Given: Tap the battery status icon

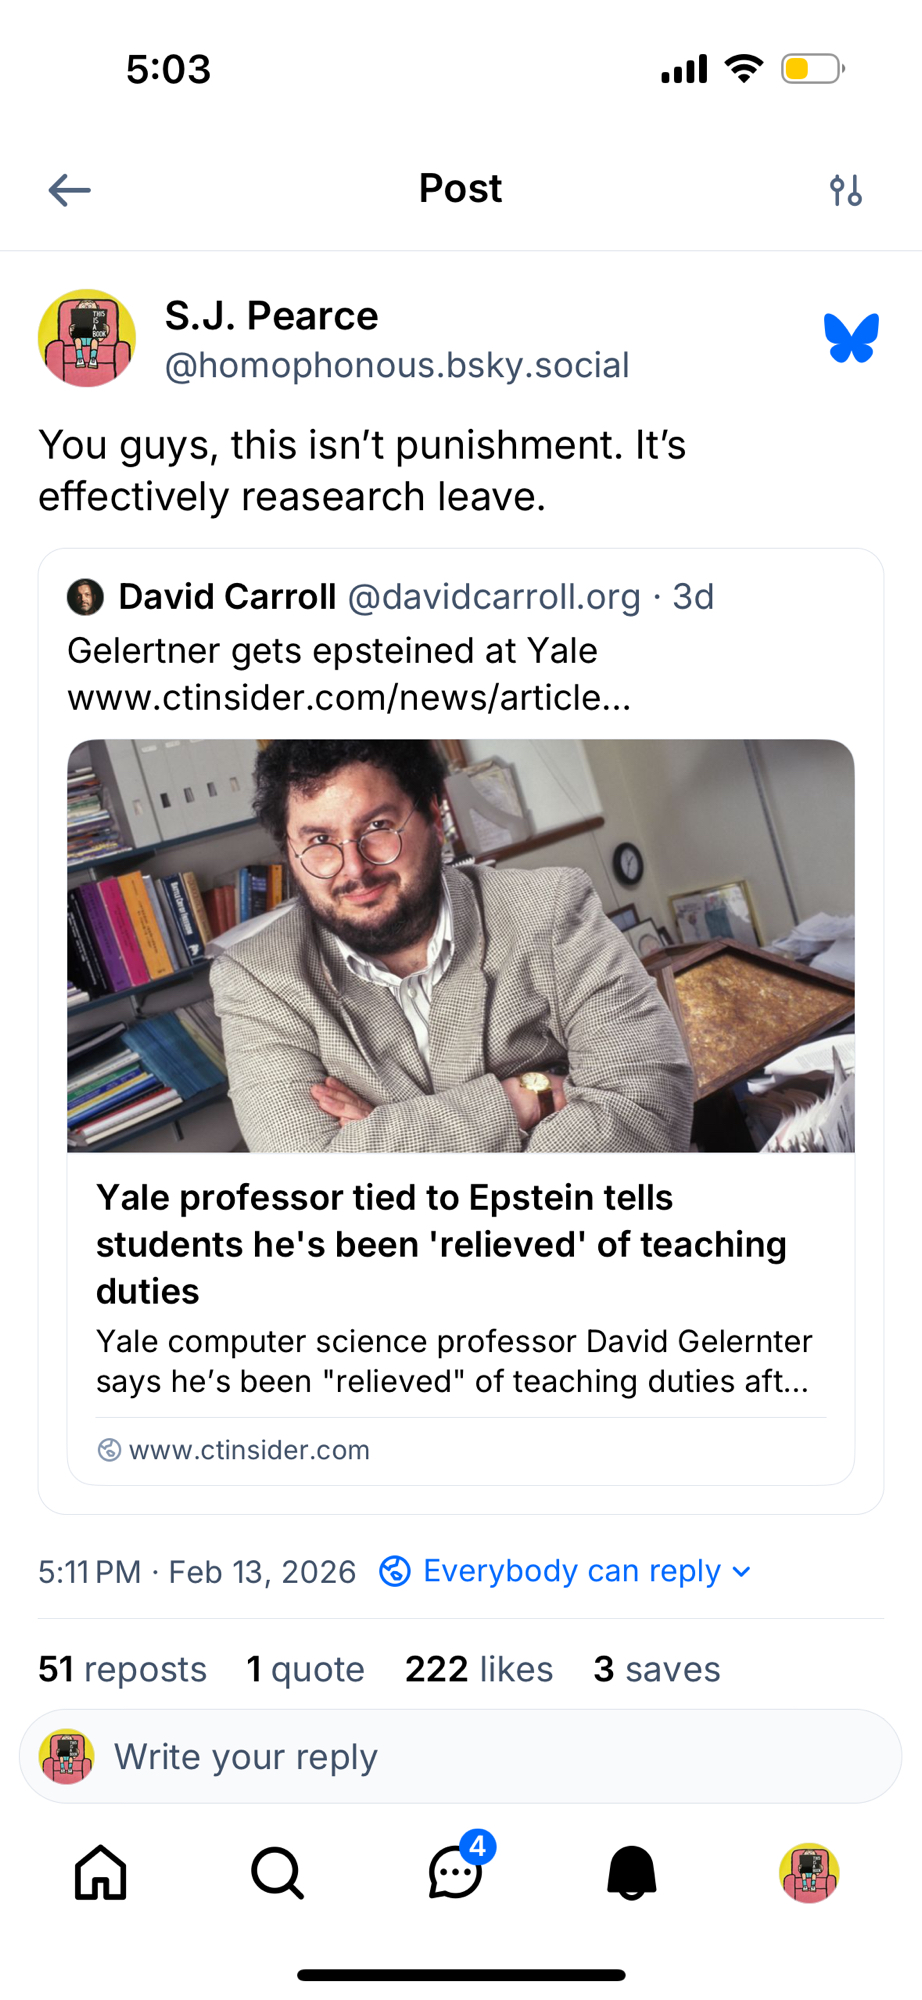Looking at the screenshot, I should pos(812,69).
